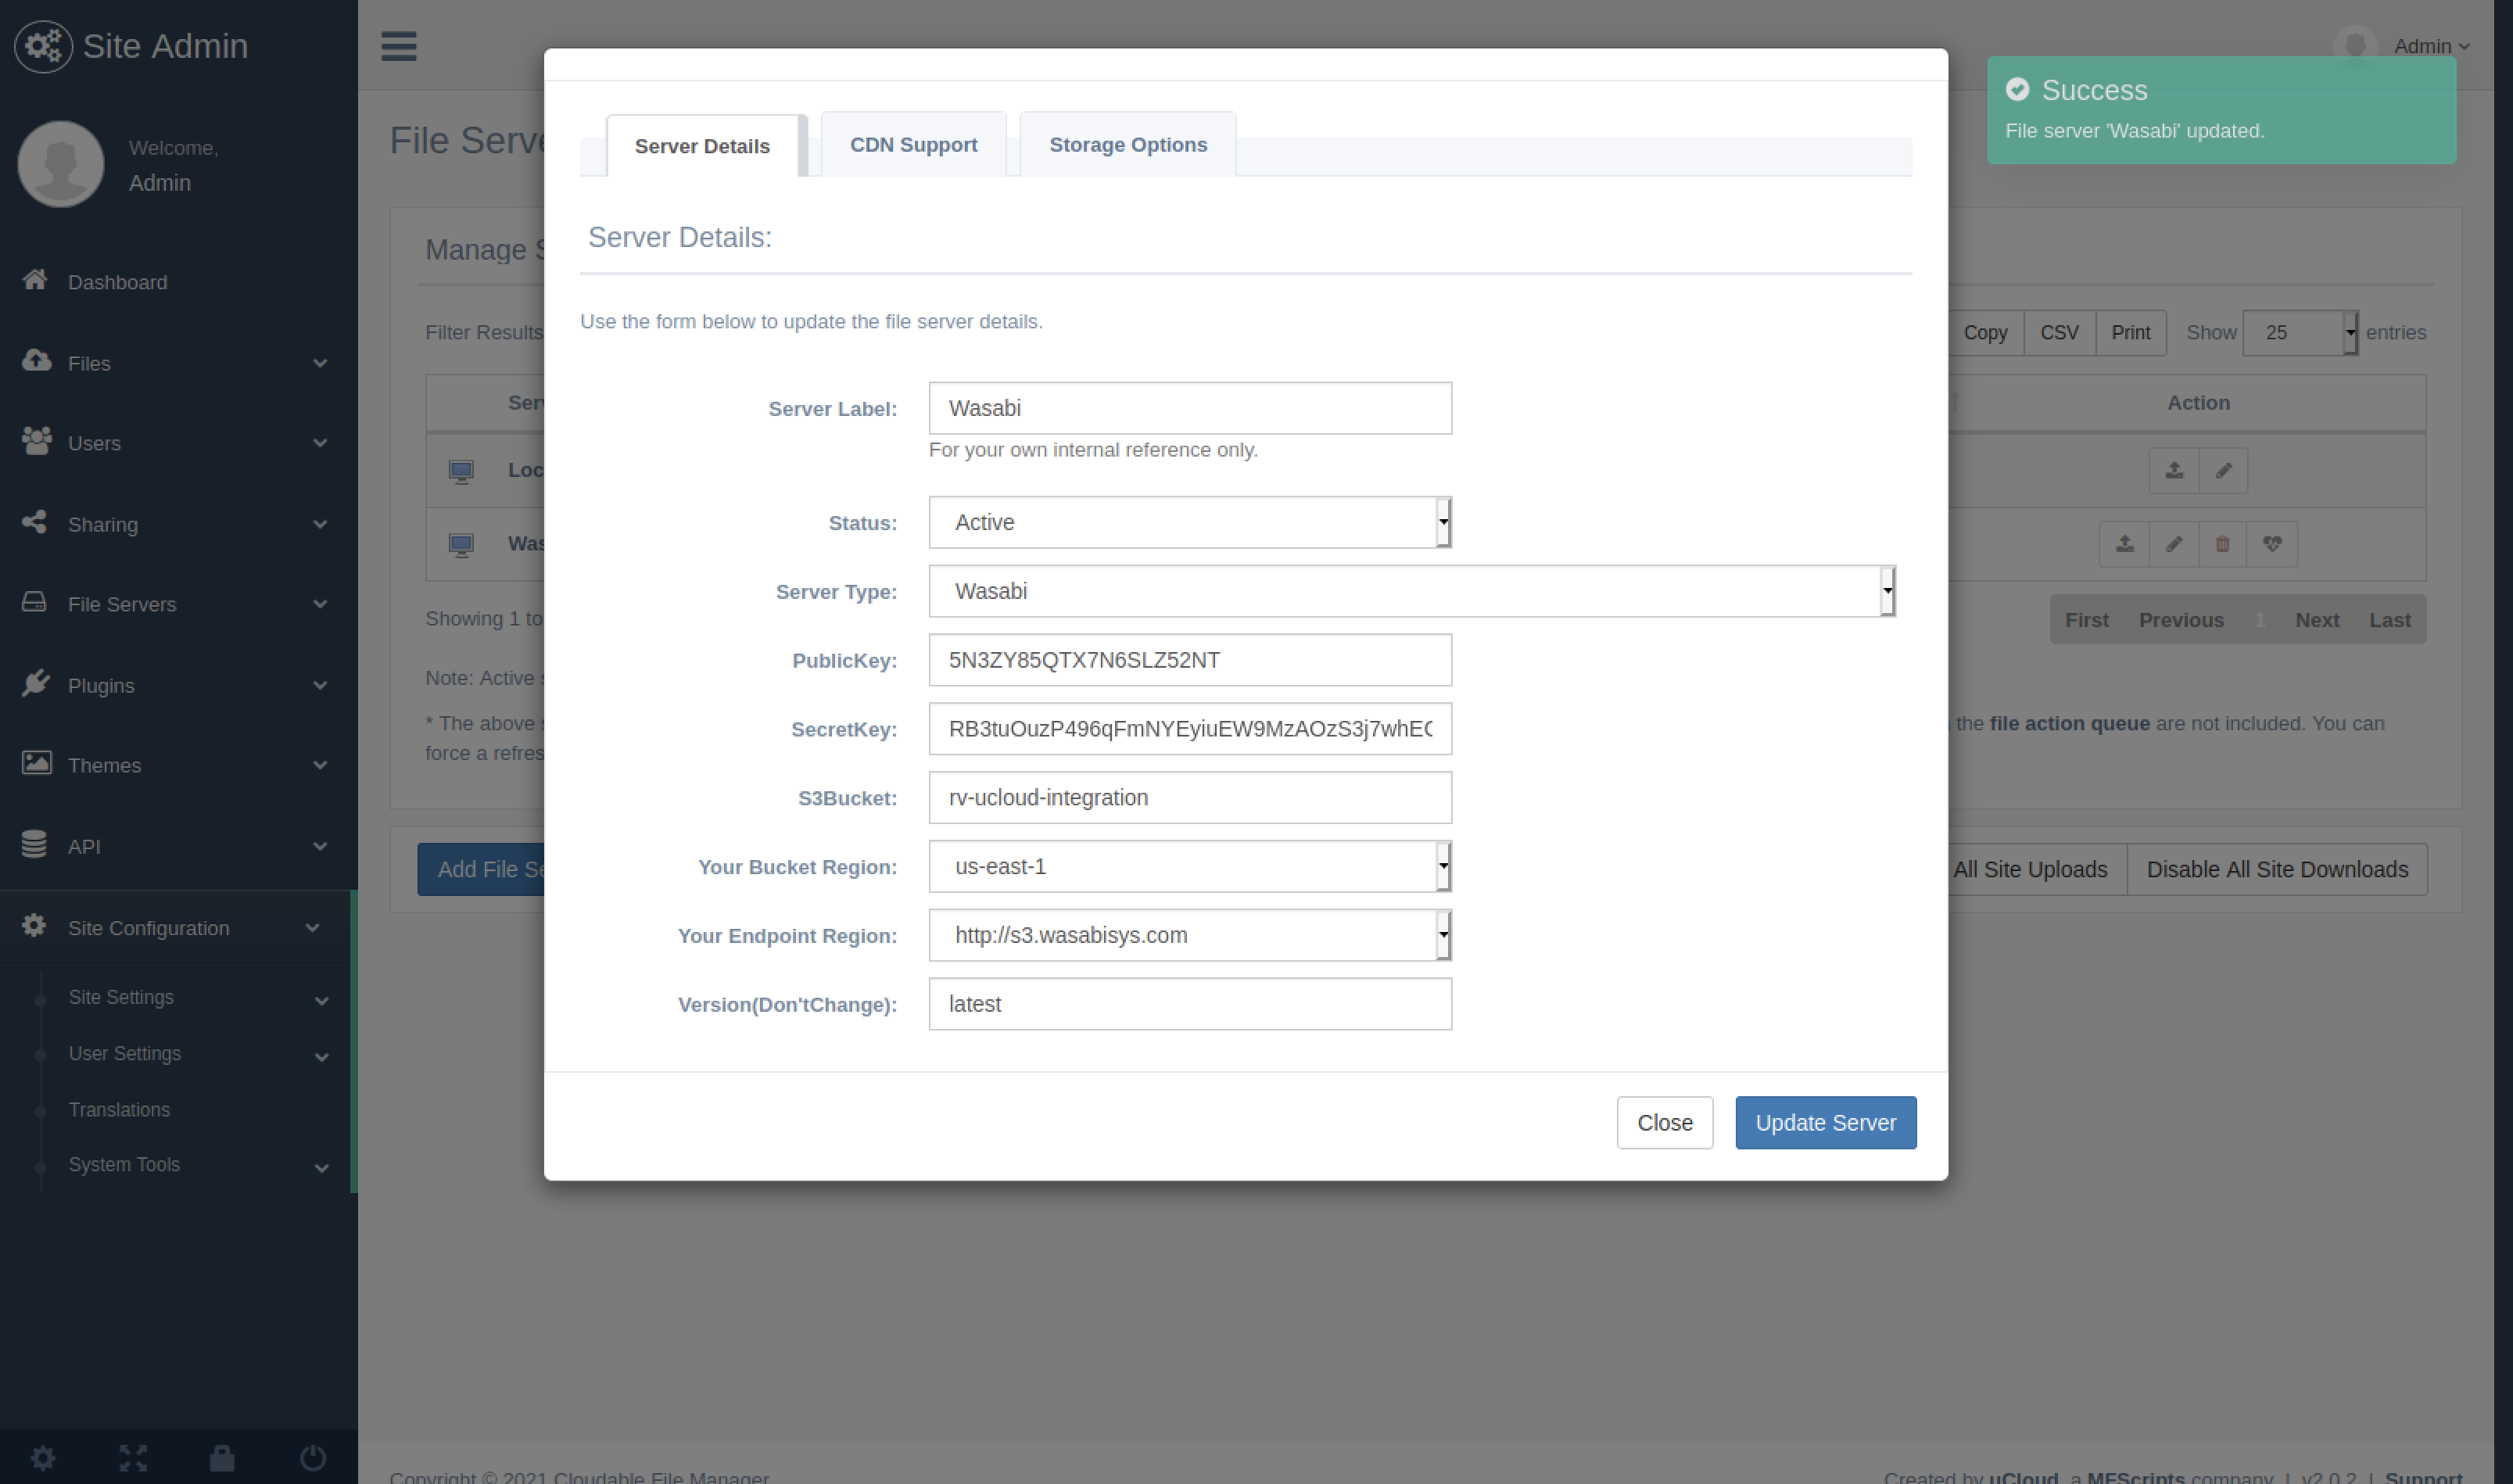Click the success checkmark icon
This screenshot has height=1484, width=2513.
click(x=2017, y=89)
